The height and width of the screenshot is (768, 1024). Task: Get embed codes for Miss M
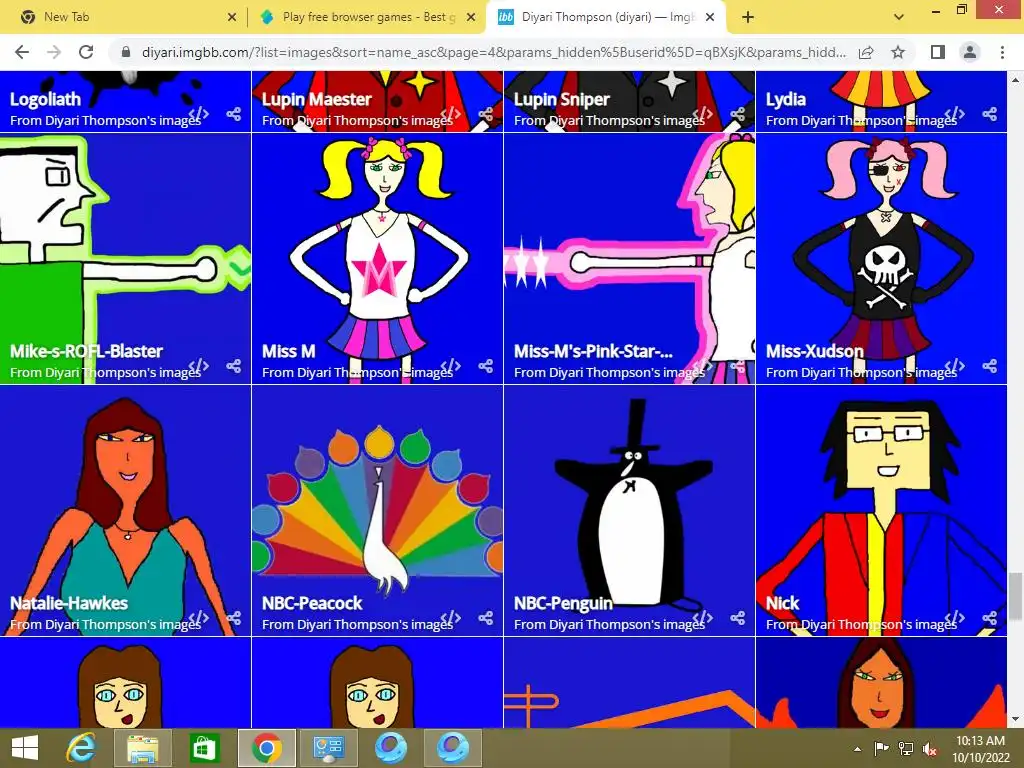click(x=451, y=366)
